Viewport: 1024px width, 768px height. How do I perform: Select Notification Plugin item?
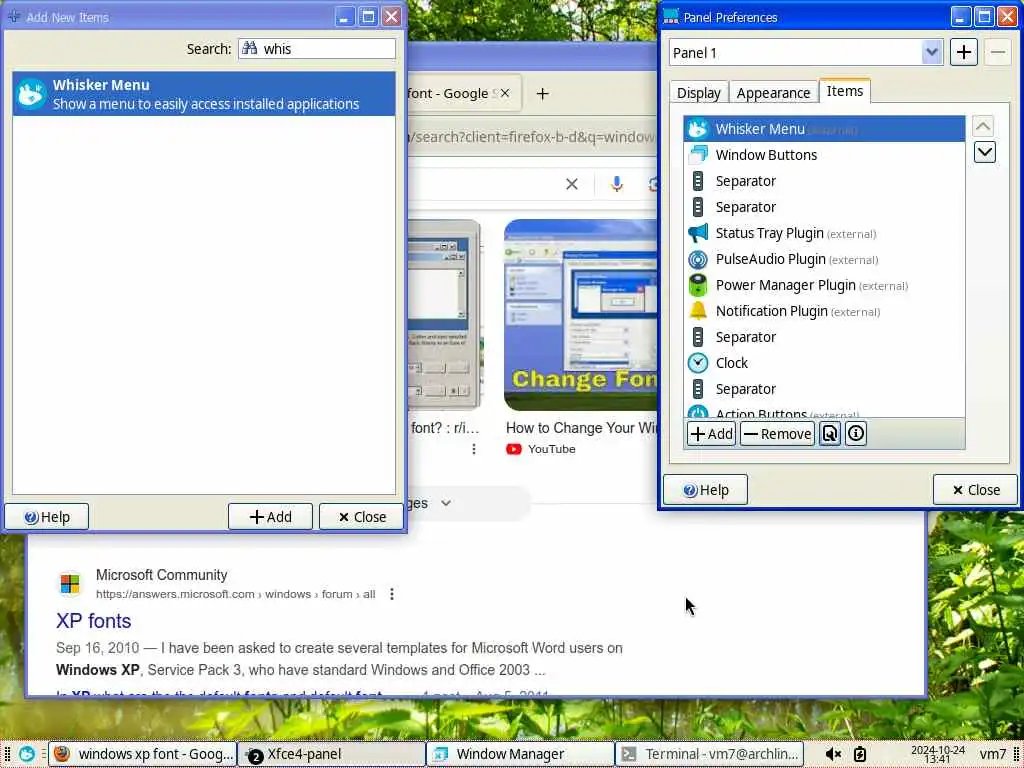[x=824, y=311]
